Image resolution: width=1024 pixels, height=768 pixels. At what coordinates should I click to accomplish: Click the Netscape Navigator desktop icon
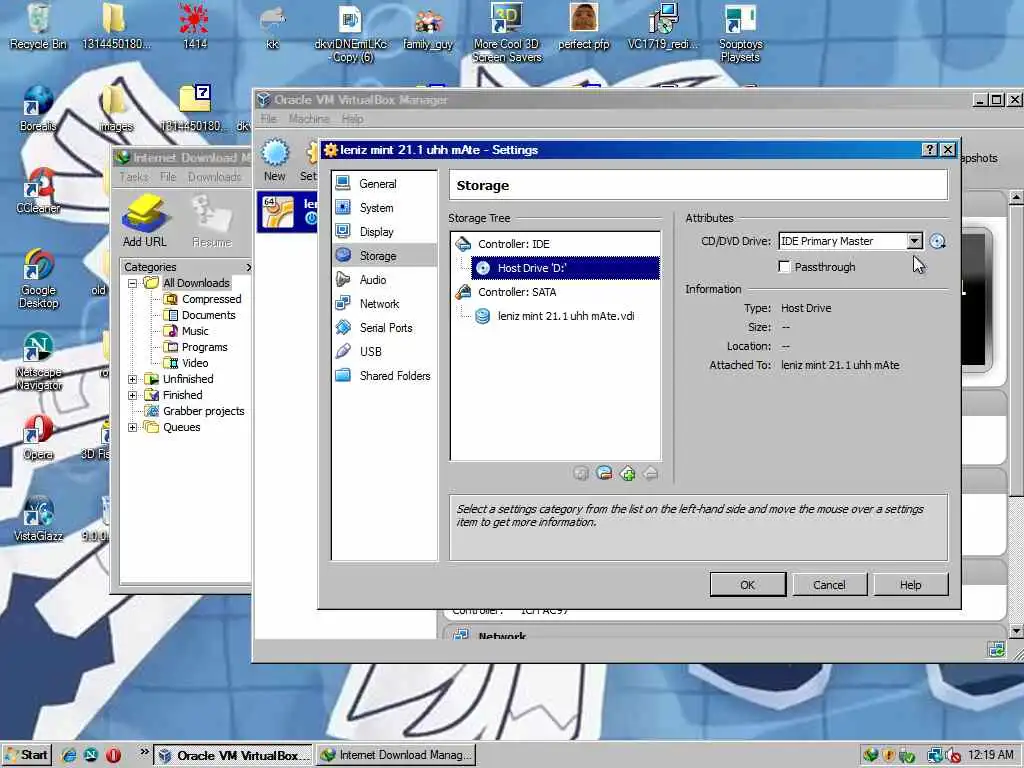38,361
